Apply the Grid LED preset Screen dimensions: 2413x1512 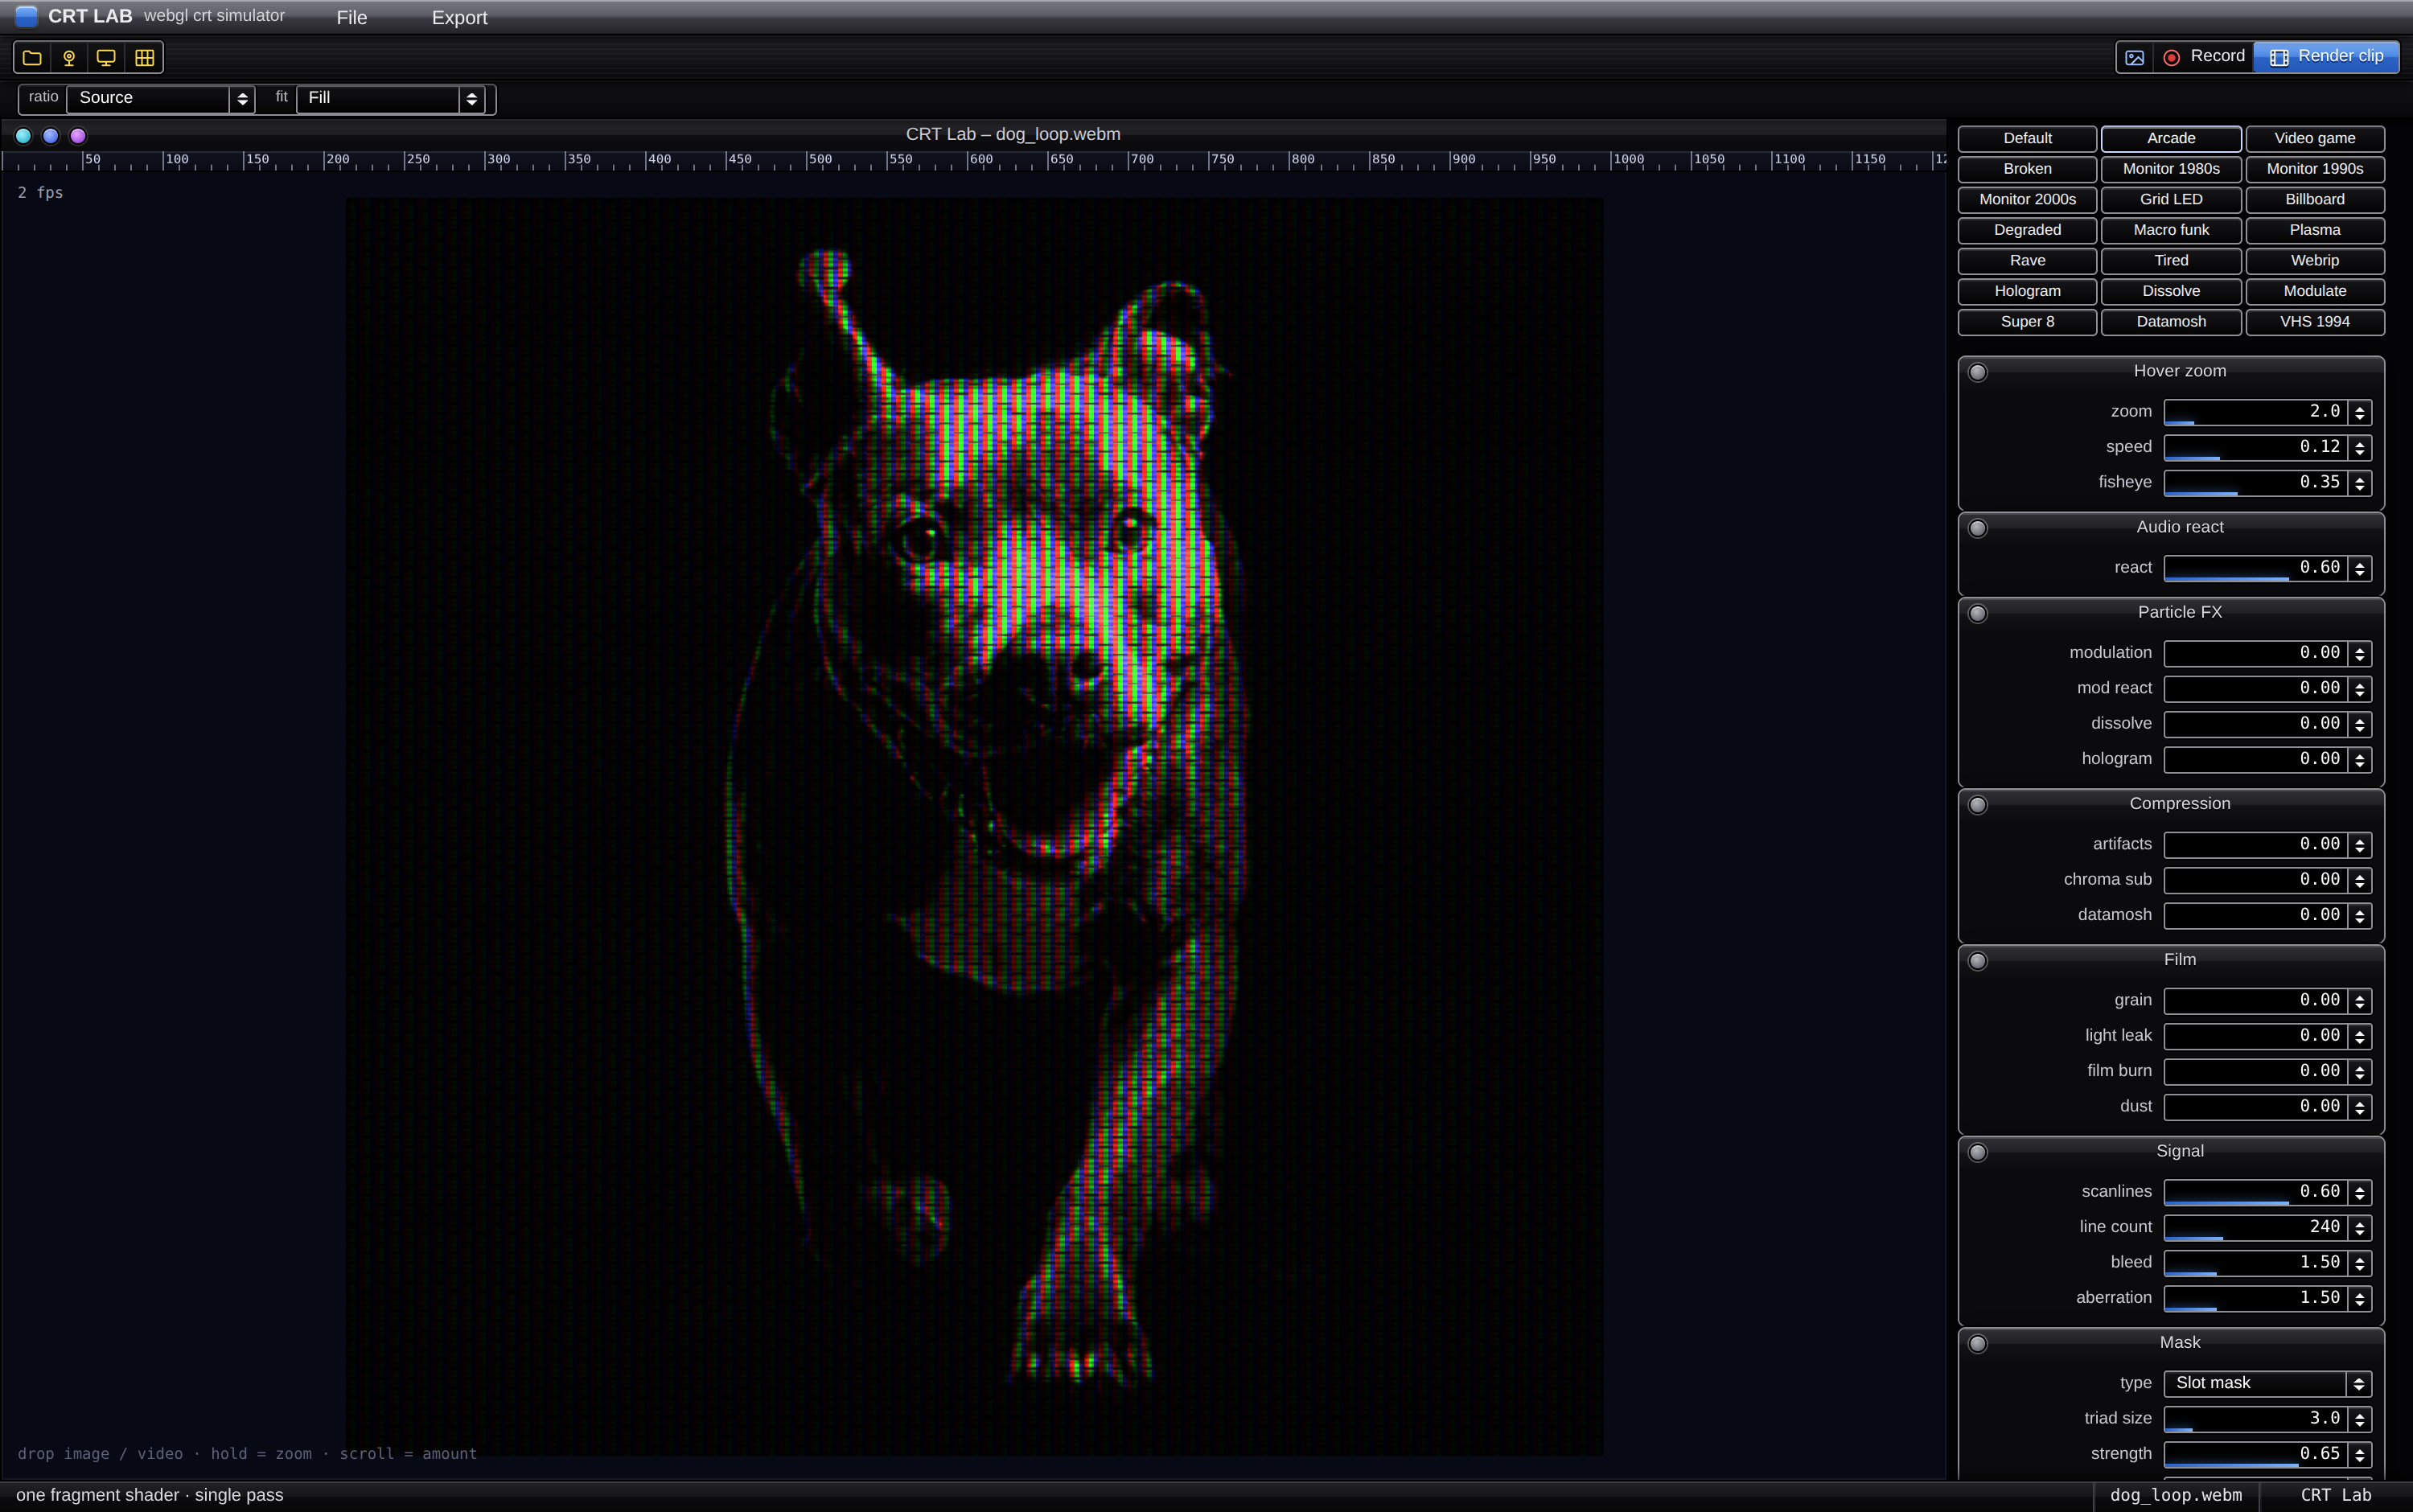click(x=2171, y=199)
